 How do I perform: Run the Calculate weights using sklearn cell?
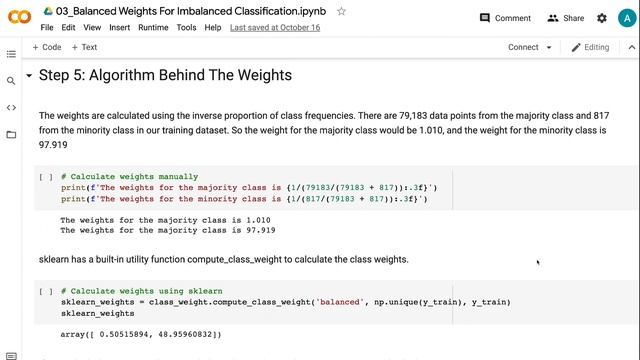(46, 291)
